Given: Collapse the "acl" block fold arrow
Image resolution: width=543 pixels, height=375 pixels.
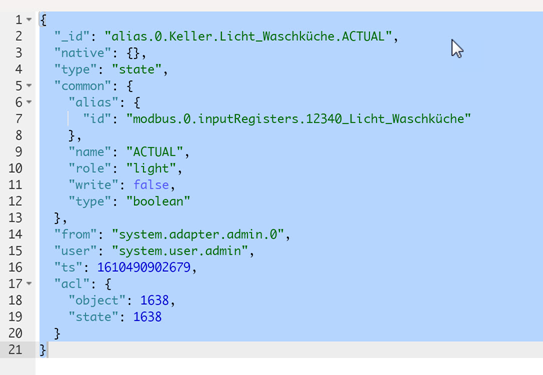Looking at the screenshot, I should [29, 283].
